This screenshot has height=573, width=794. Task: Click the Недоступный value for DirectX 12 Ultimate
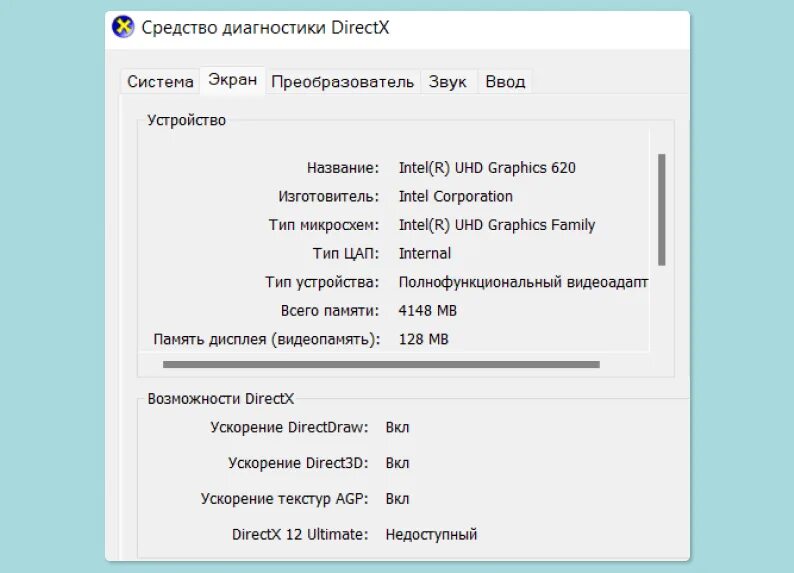[x=431, y=535]
